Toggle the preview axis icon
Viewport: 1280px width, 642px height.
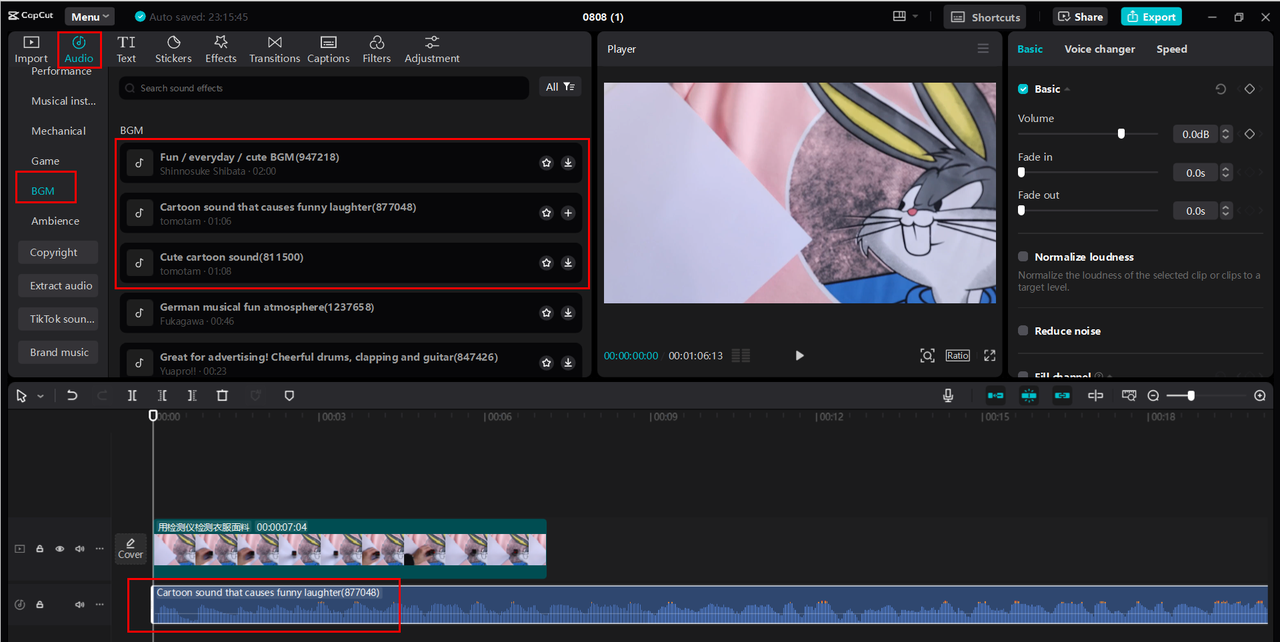(x=1095, y=396)
